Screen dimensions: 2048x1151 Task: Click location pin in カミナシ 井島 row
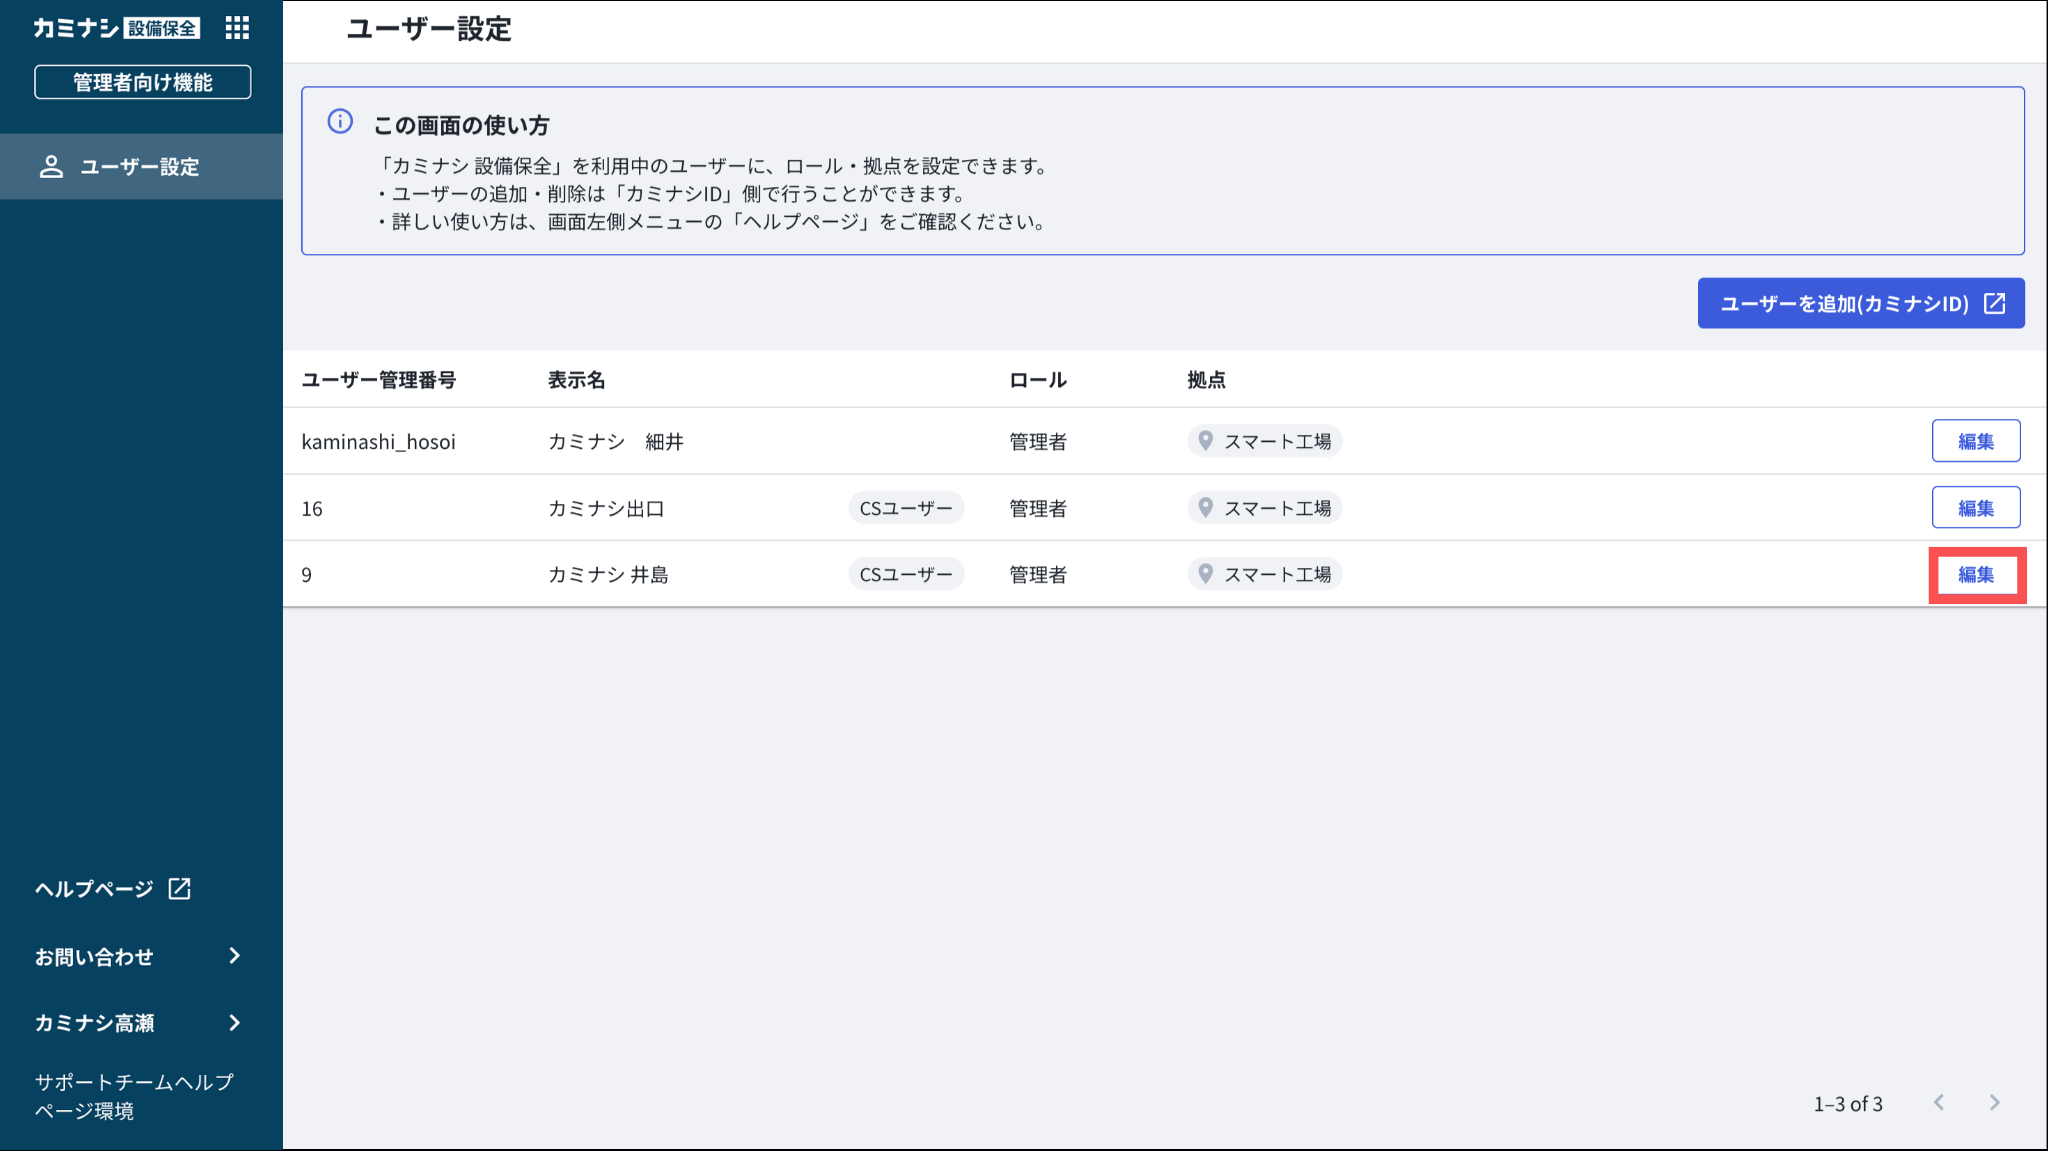tap(1206, 574)
